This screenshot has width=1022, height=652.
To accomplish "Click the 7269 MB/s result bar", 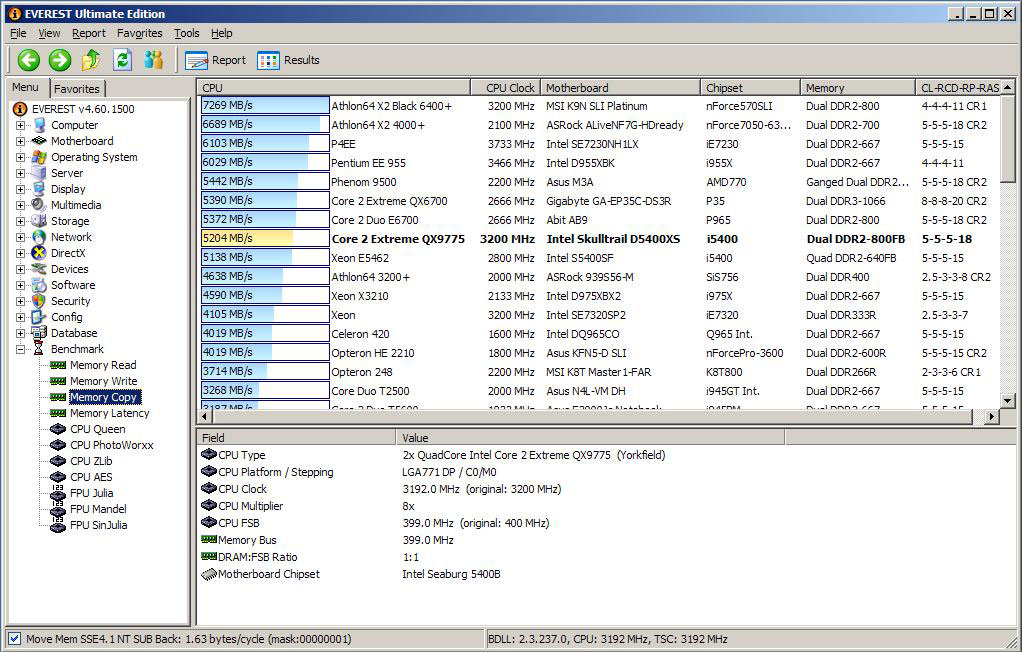I will point(265,106).
